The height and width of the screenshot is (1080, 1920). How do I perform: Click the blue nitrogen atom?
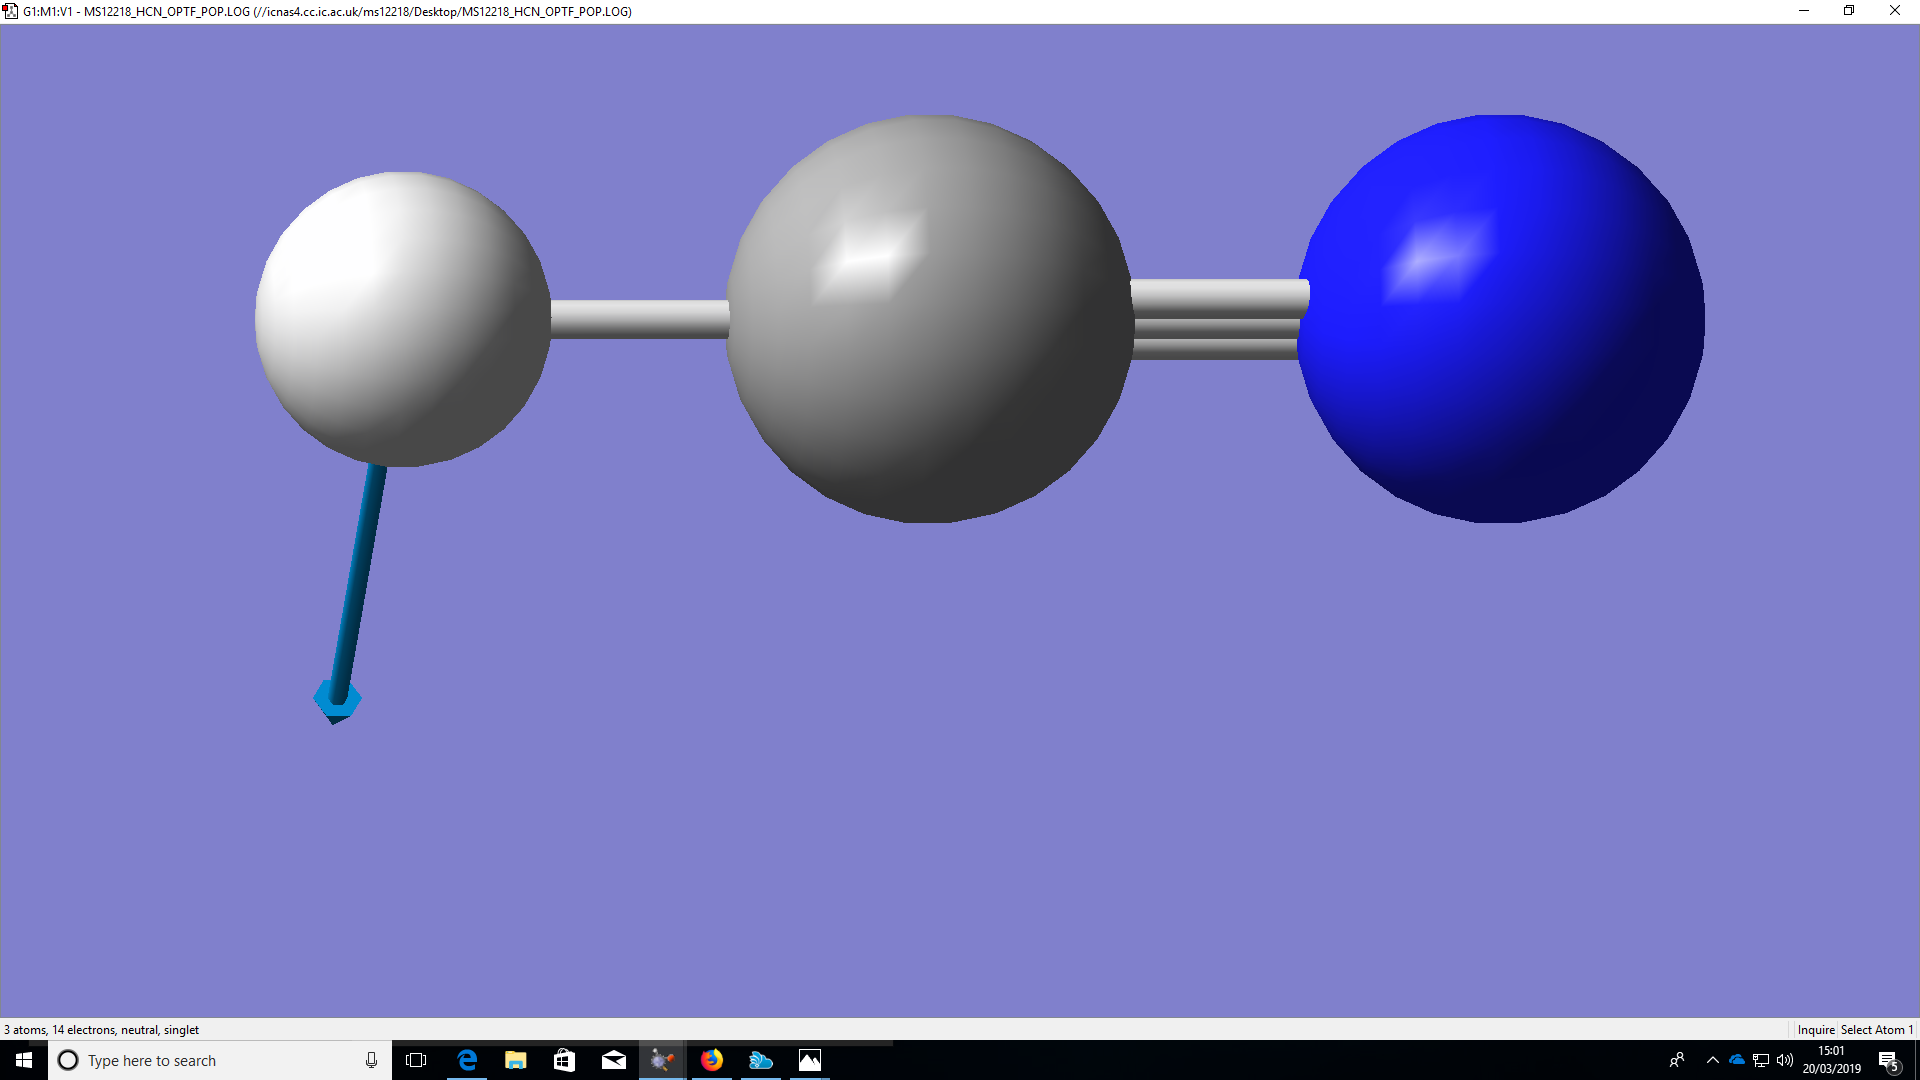(x=1500, y=318)
